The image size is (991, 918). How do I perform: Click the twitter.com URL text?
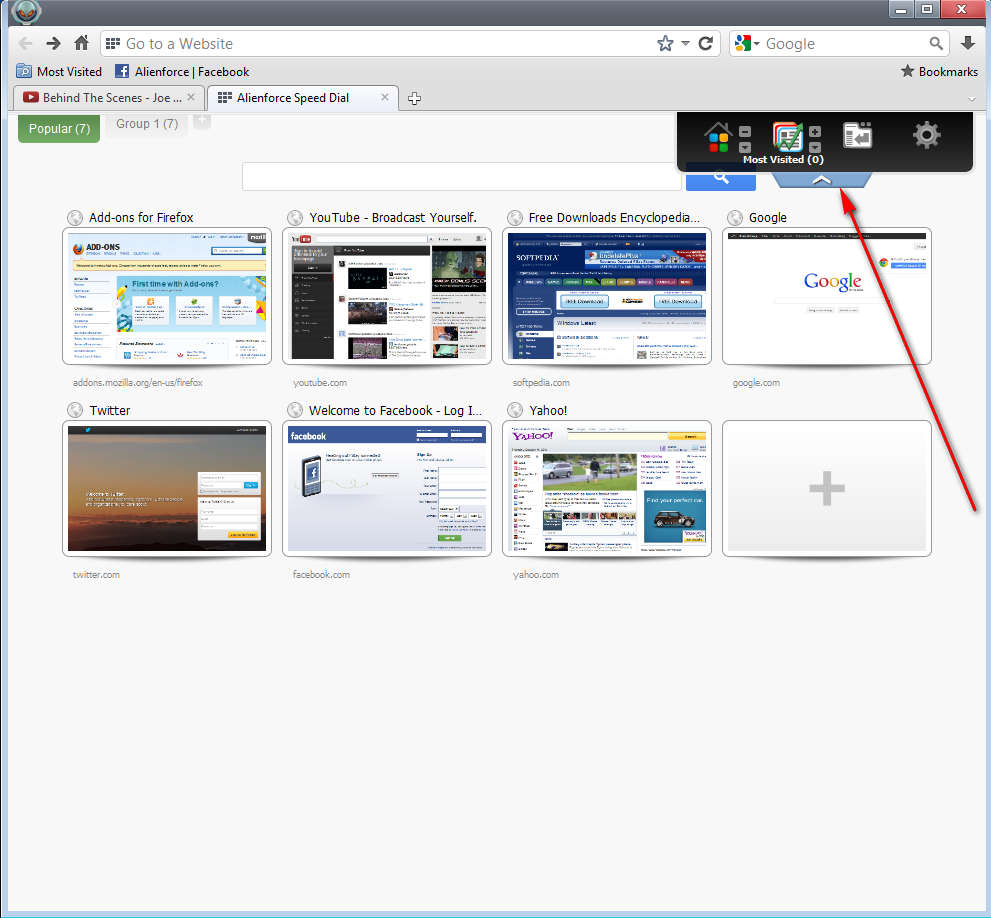pos(96,575)
